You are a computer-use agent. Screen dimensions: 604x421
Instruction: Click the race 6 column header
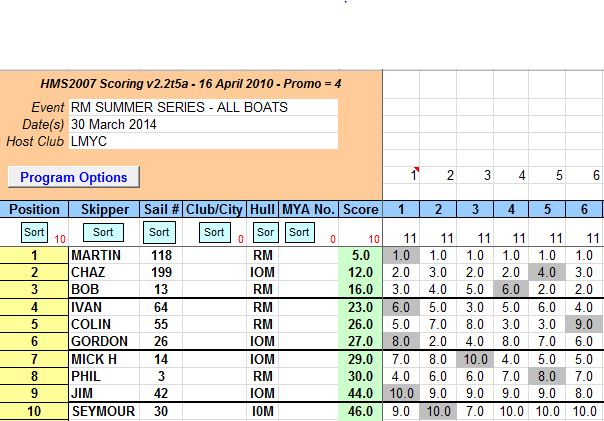pyautogui.click(x=585, y=209)
